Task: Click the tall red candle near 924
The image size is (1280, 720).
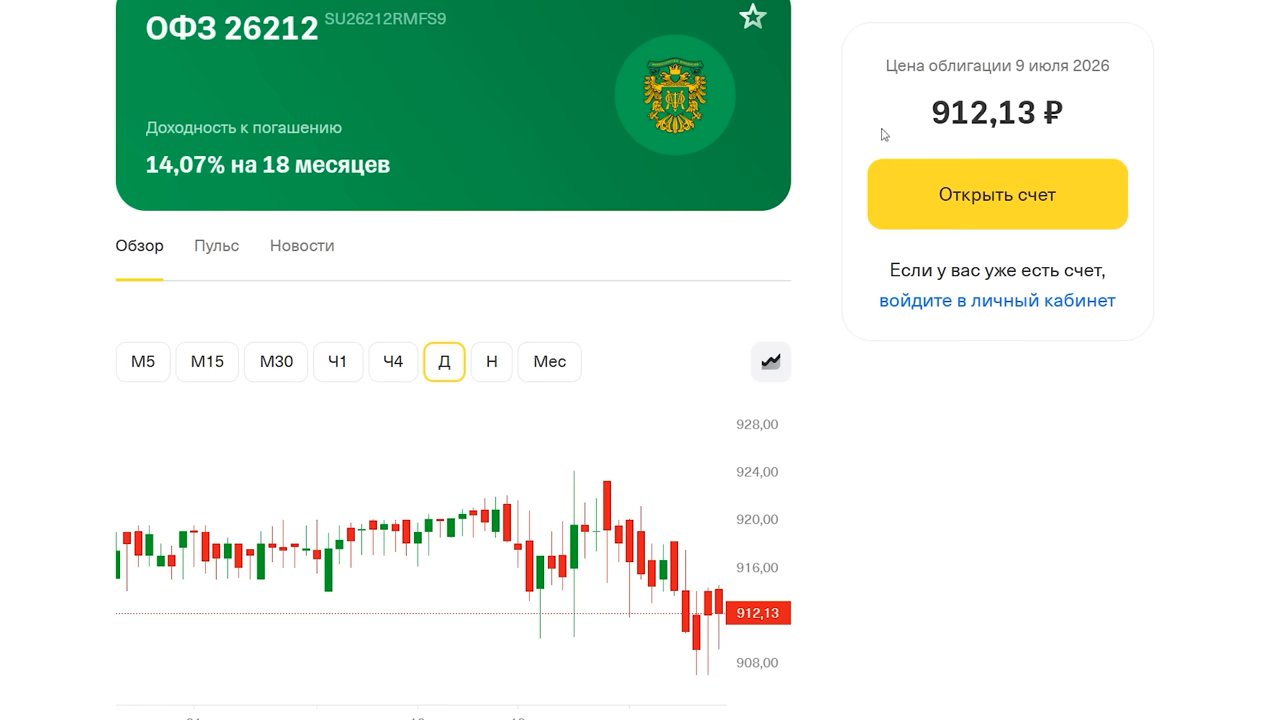Action: click(607, 505)
